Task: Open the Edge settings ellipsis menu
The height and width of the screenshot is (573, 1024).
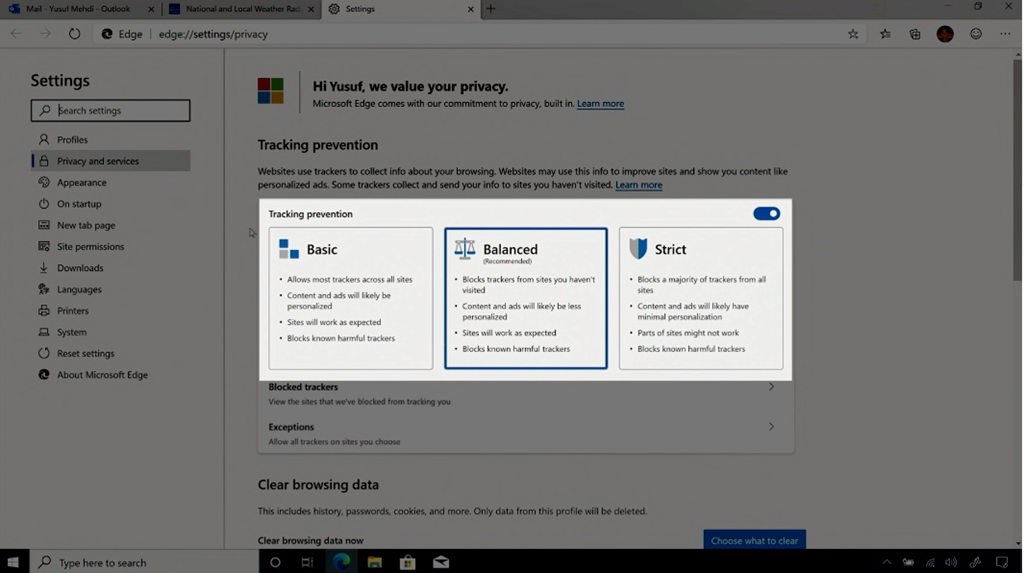Action: coord(1005,34)
